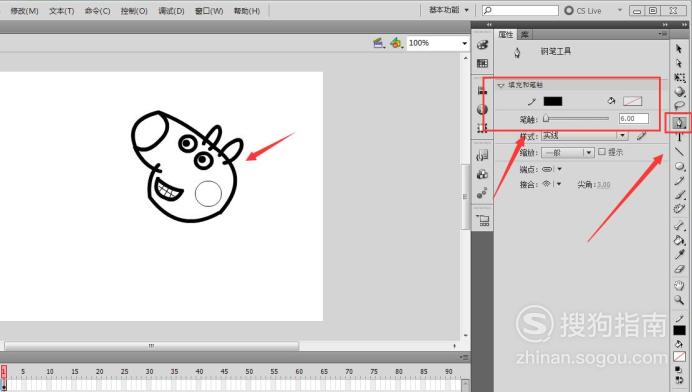Select the Eraser tool
This screenshot has width=692, height=392.
point(679,269)
